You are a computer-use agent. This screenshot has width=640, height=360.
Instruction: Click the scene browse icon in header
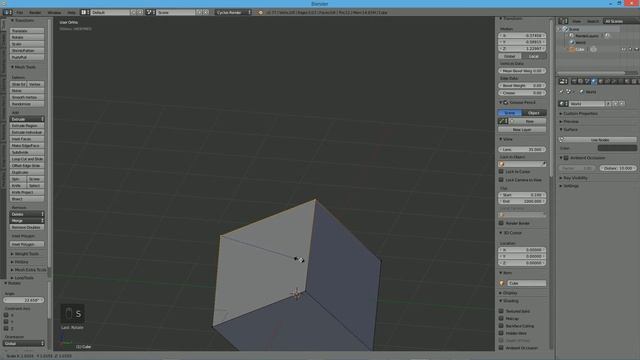150,12
